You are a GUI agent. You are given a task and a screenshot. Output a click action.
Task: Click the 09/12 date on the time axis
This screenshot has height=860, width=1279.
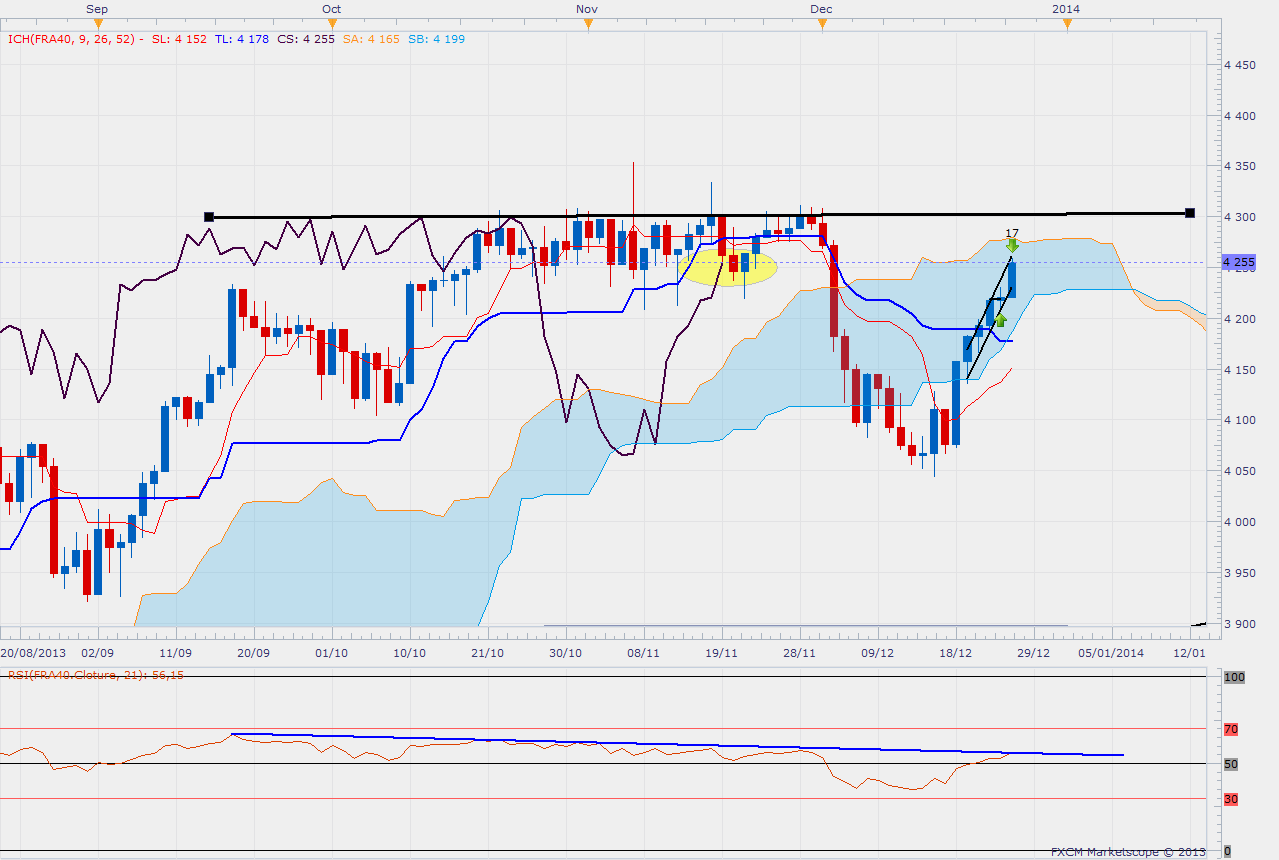pos(878,653)
